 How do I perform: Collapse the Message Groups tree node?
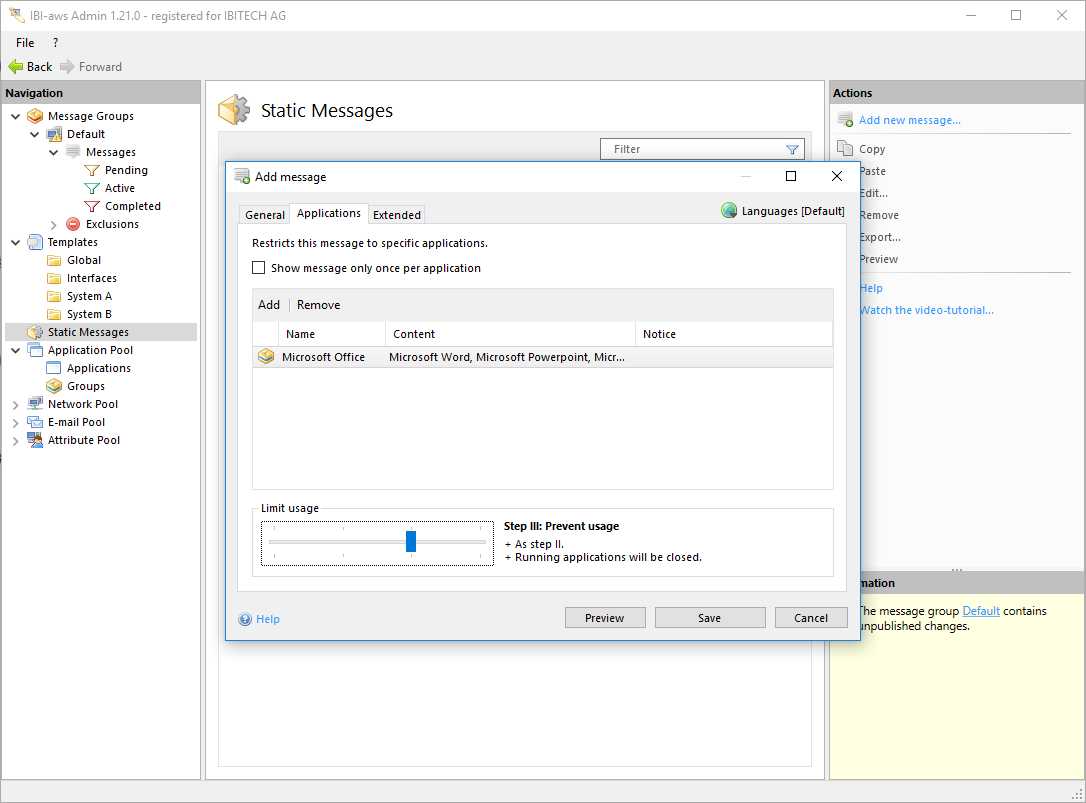(x=16, y=116)
